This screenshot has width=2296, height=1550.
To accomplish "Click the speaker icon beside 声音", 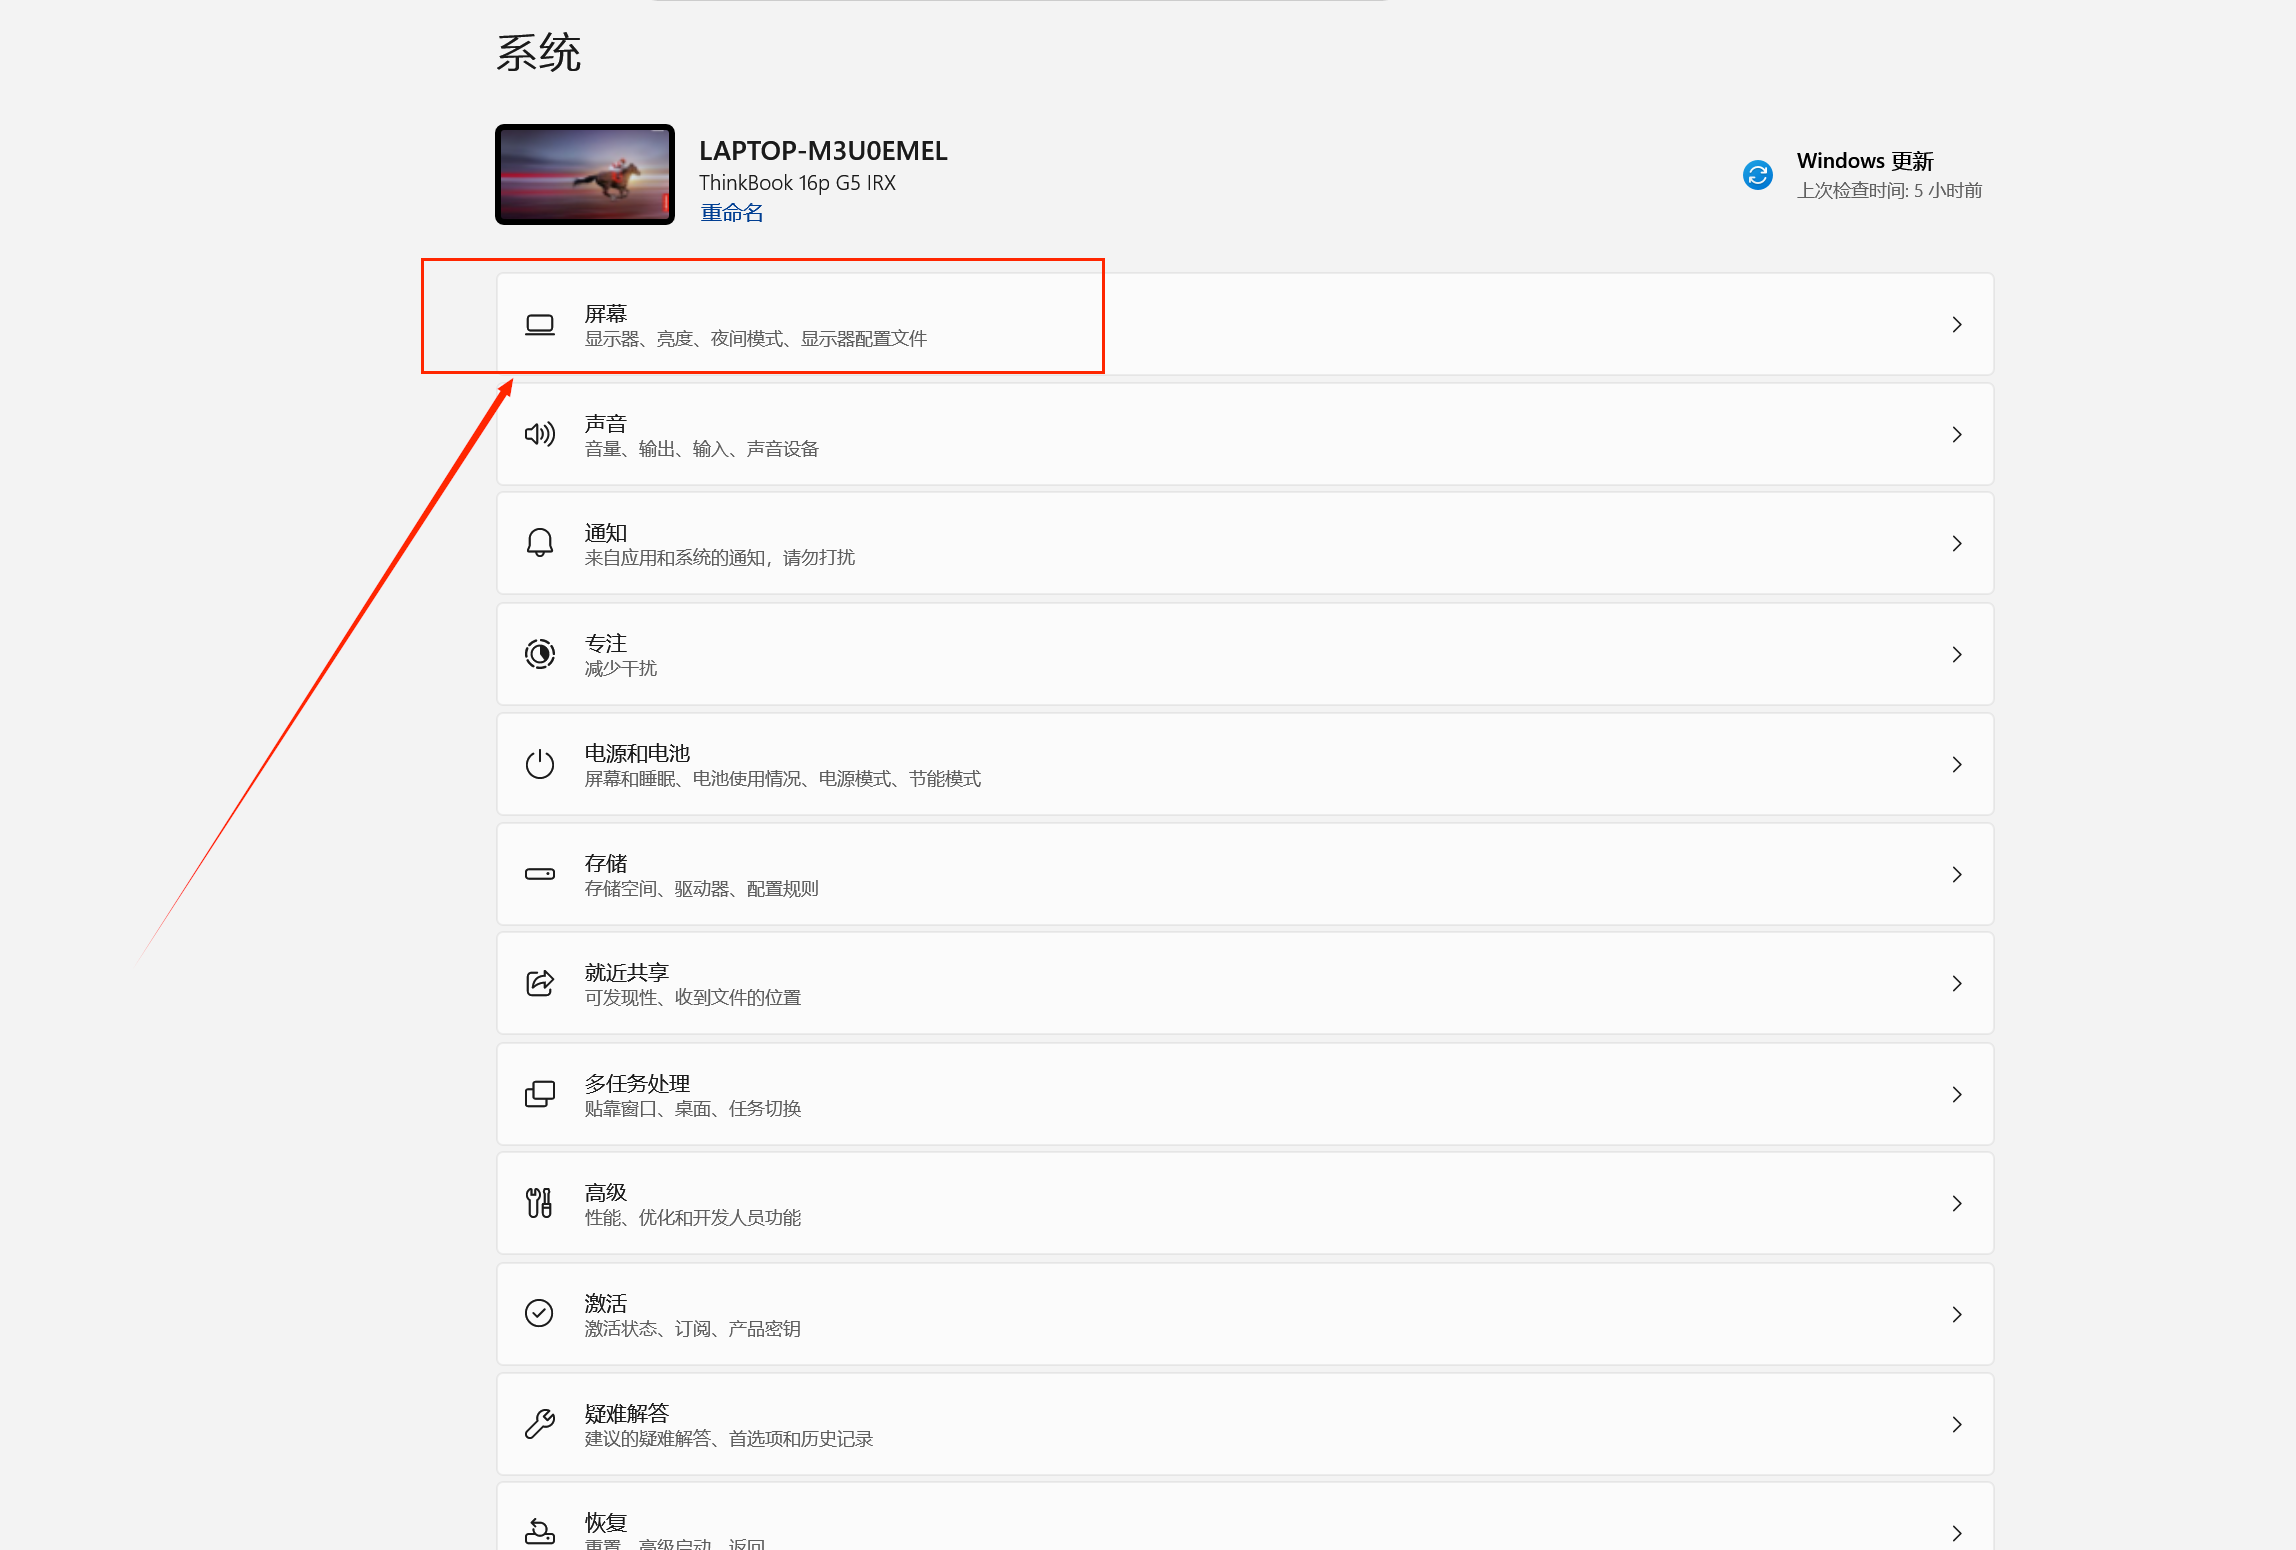I will [540, 434].
